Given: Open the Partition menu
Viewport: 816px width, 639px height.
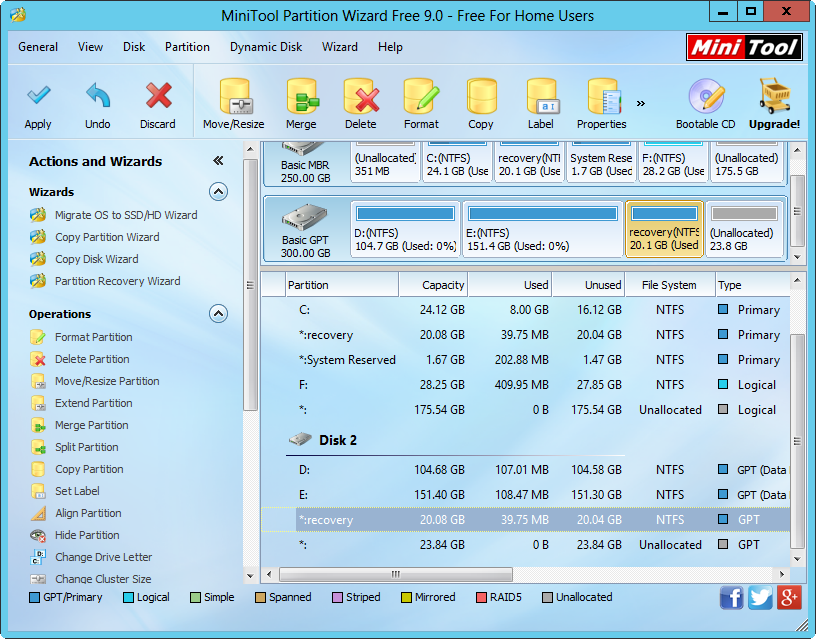Looking at the screenshot, I should (x=187, y=47).
